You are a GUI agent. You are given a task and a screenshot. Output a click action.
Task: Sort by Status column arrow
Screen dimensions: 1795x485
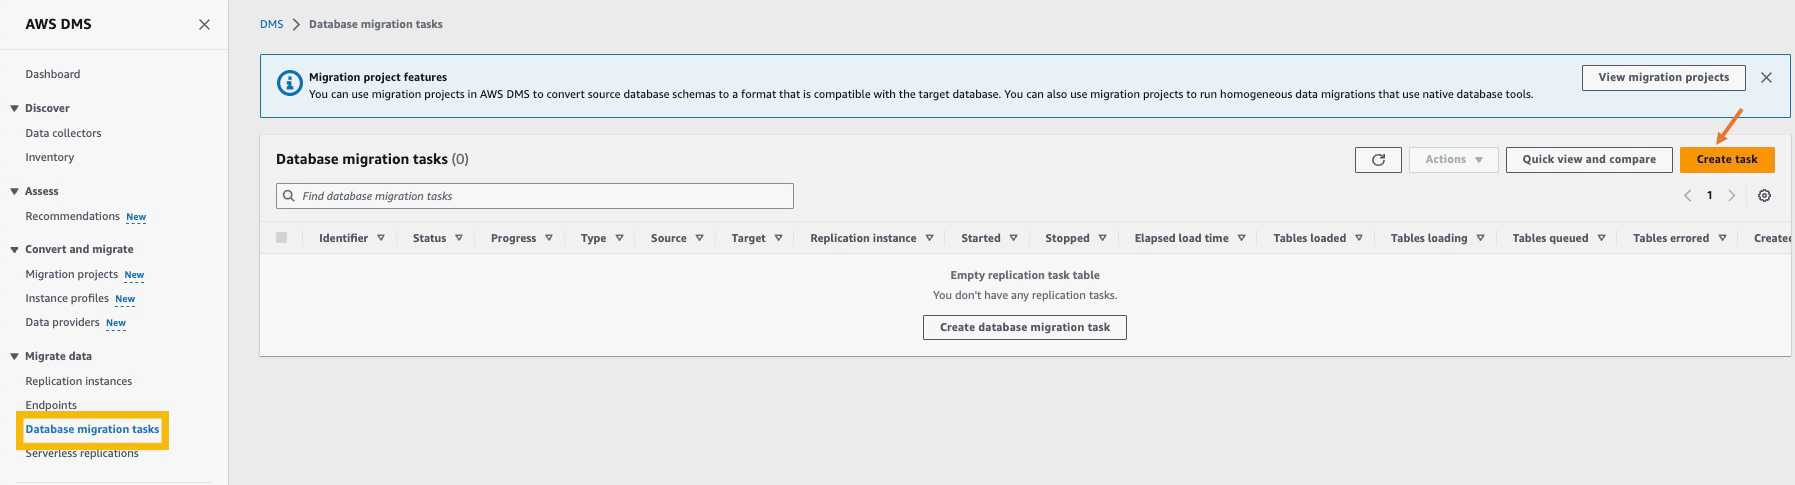coord(459,238)
